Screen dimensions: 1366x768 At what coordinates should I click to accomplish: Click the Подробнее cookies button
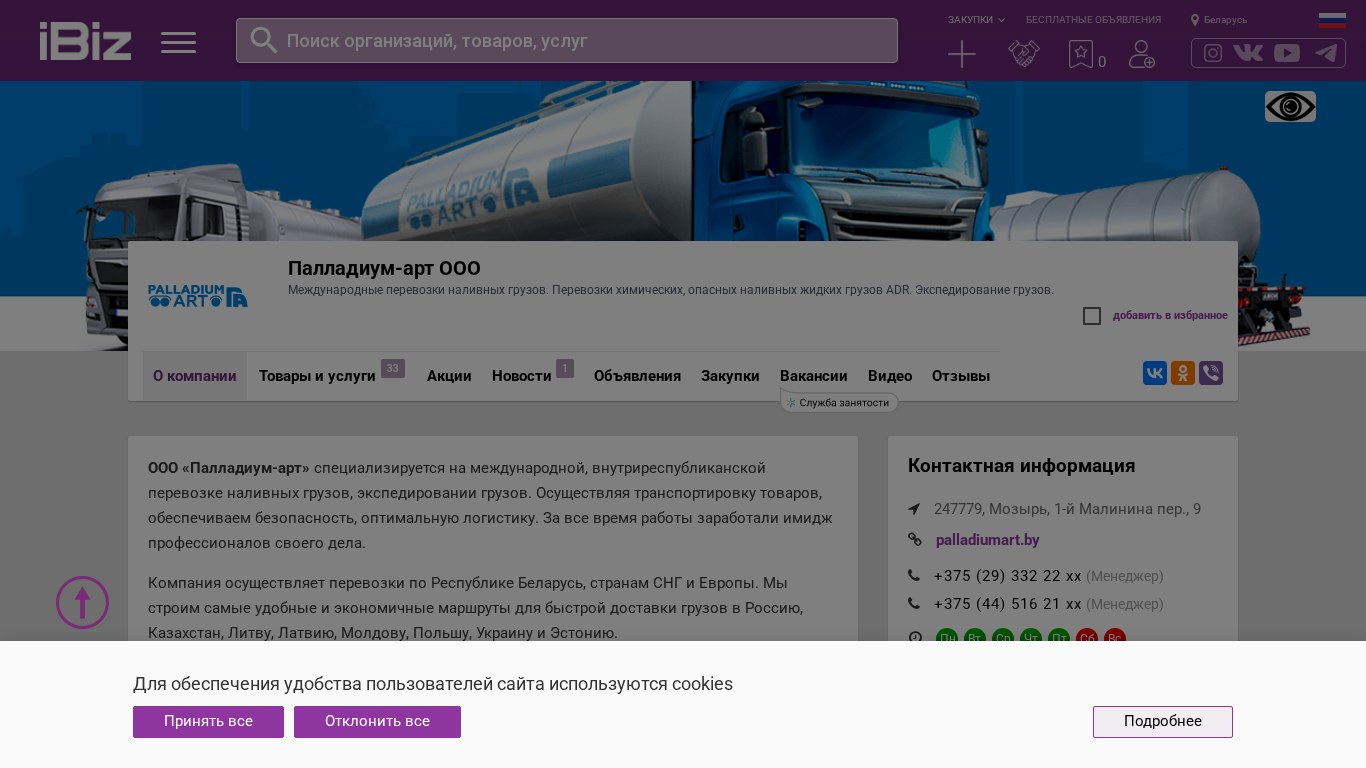pos(1163,722)
